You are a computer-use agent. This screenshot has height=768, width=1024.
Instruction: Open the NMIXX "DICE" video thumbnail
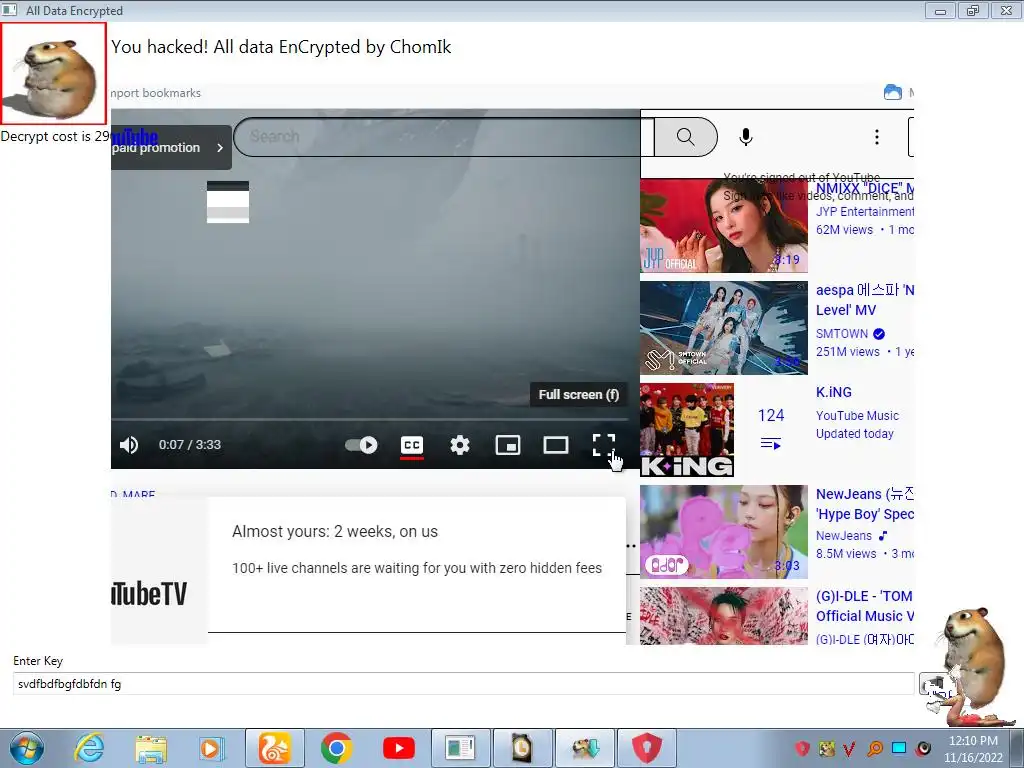[724, 225]
